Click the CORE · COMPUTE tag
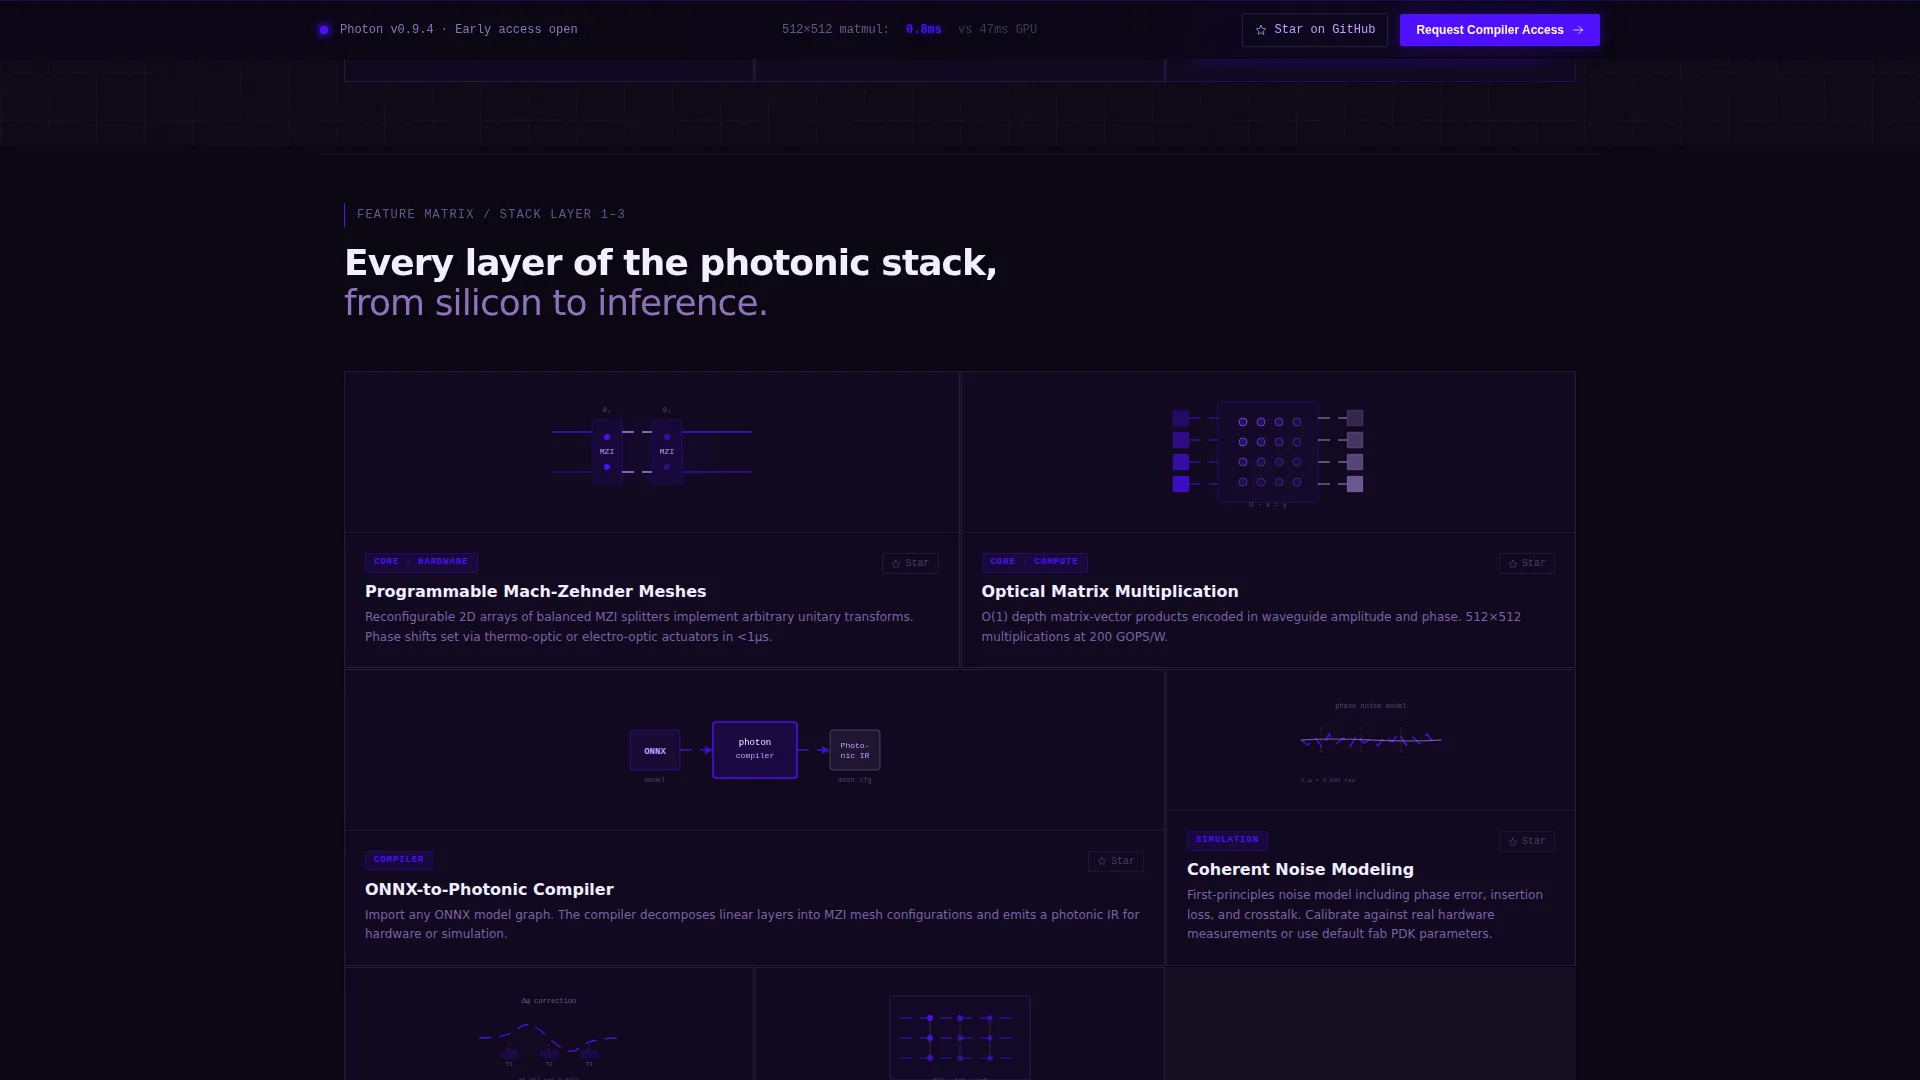1920x1080 pixels. pos(1034,562)
